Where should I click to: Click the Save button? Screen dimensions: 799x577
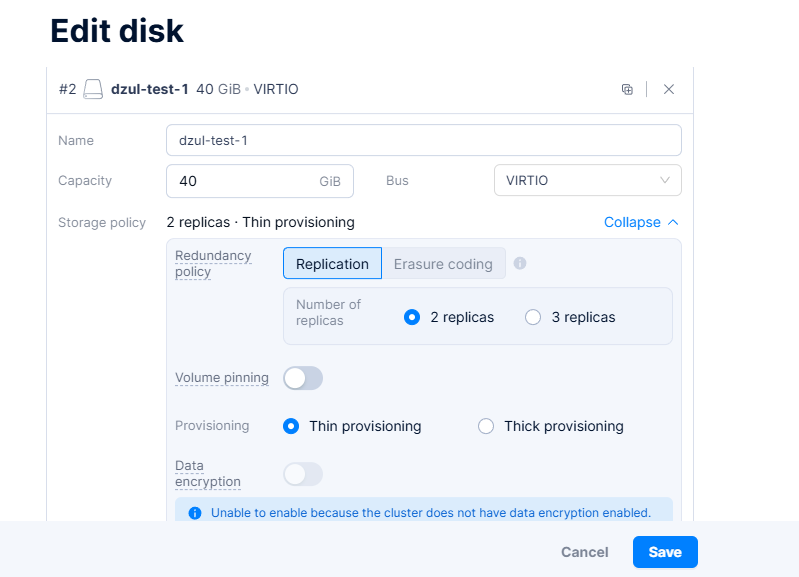coord(665,552)
